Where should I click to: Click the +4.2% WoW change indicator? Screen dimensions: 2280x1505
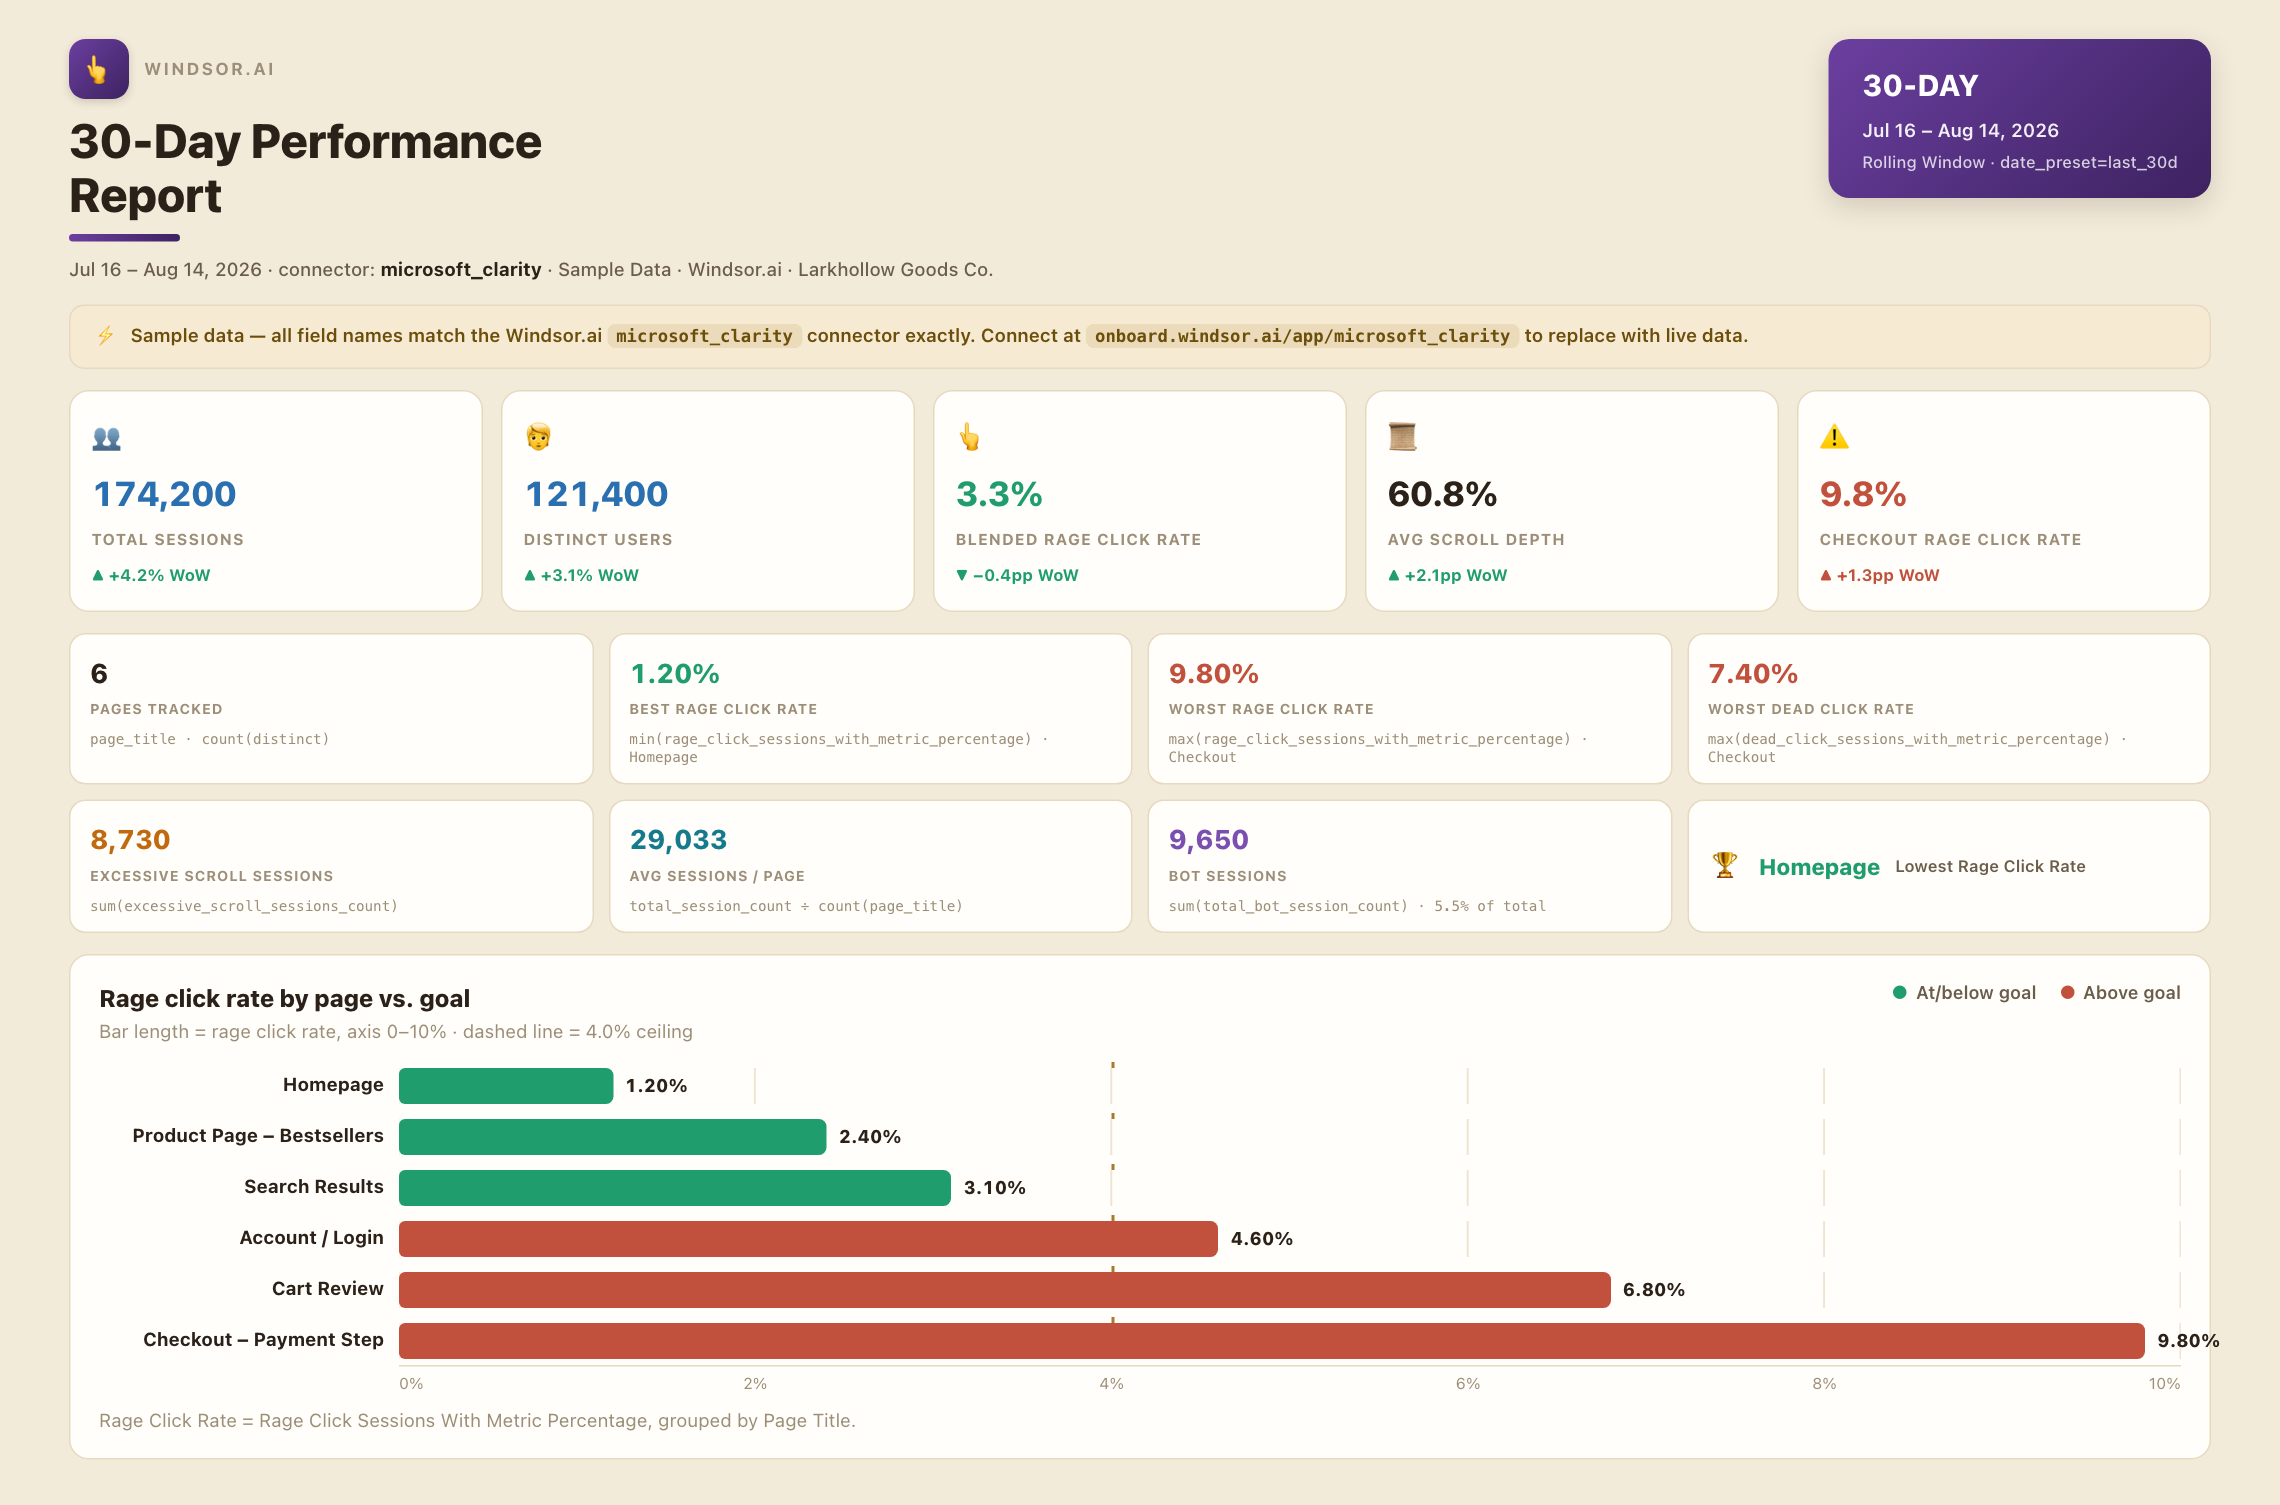coord(151,575)
